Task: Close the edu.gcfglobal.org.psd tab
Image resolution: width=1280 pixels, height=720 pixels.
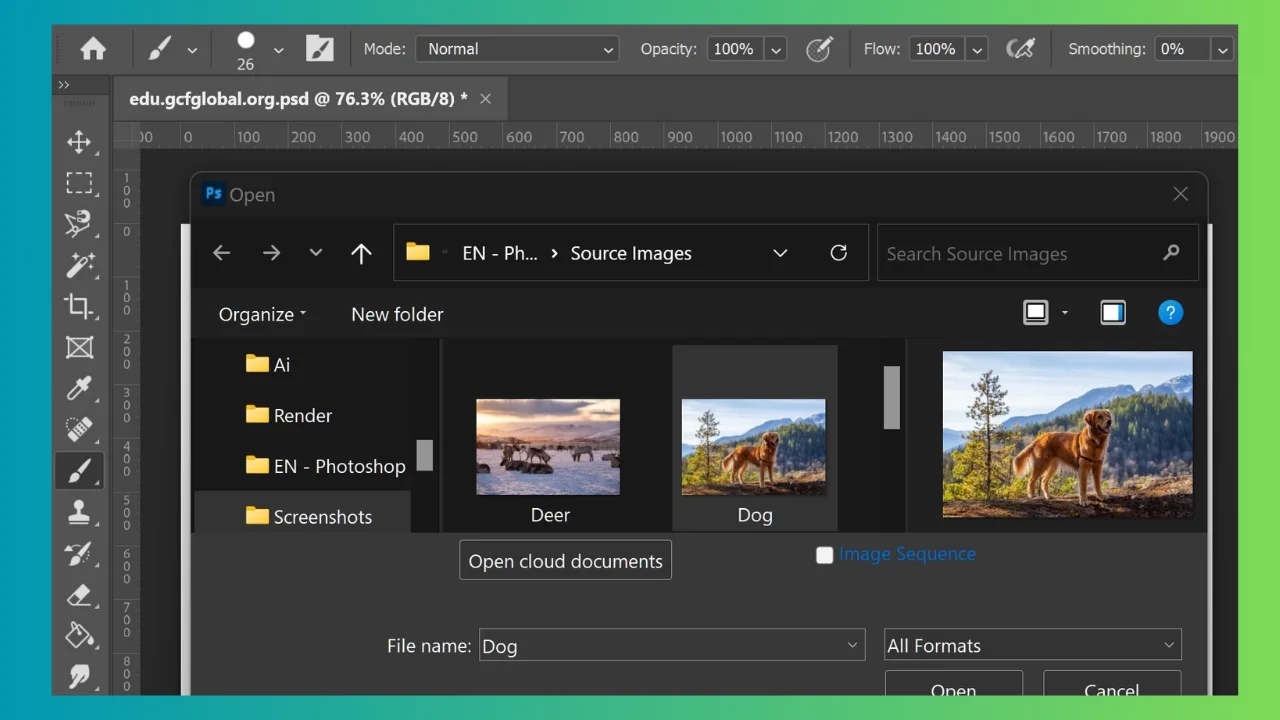Action: [486, 99]
